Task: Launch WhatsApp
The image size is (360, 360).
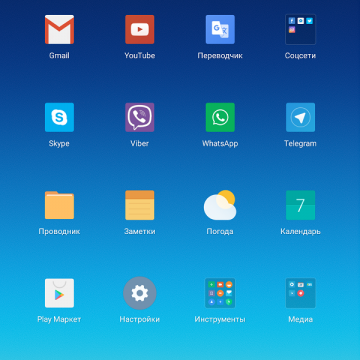Action: point(220,117)
